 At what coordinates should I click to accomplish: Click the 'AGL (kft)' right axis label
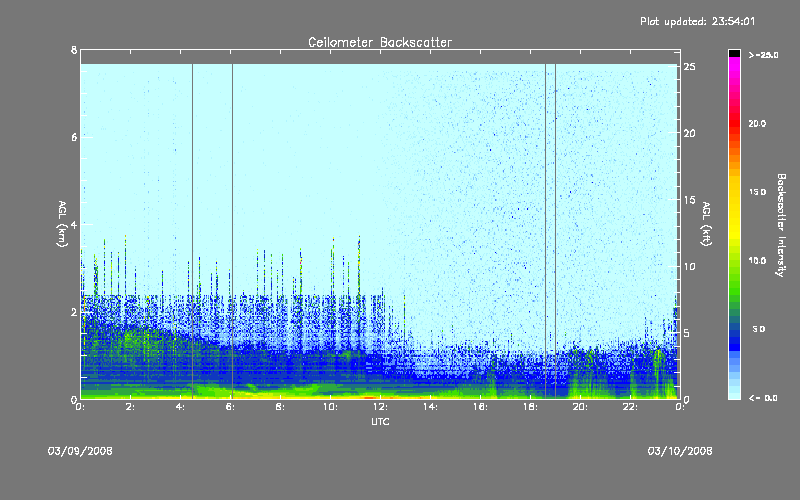(x=706, y=224)
